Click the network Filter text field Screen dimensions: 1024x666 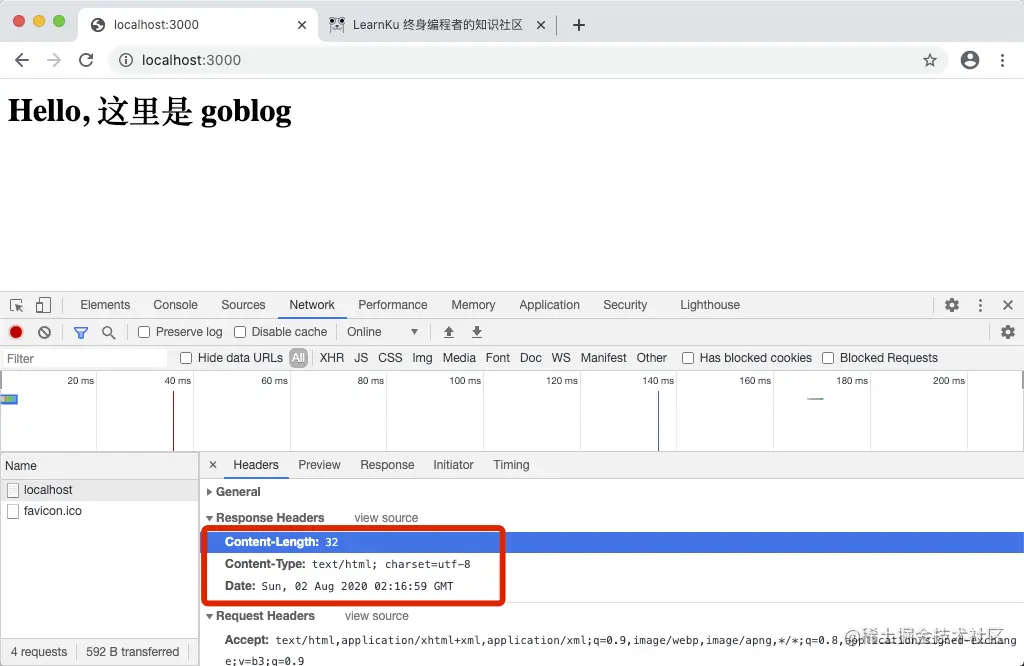click(x=85, y=358)
